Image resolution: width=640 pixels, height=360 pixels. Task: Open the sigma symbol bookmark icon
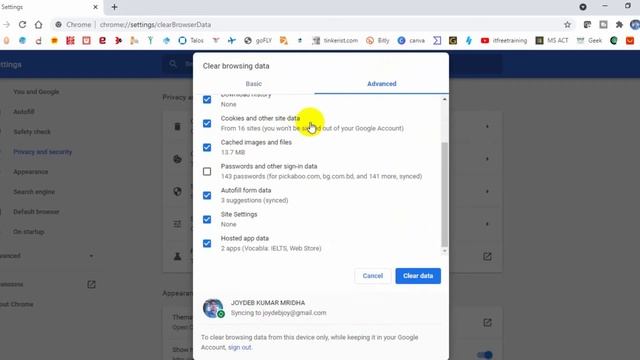(437, 40)
